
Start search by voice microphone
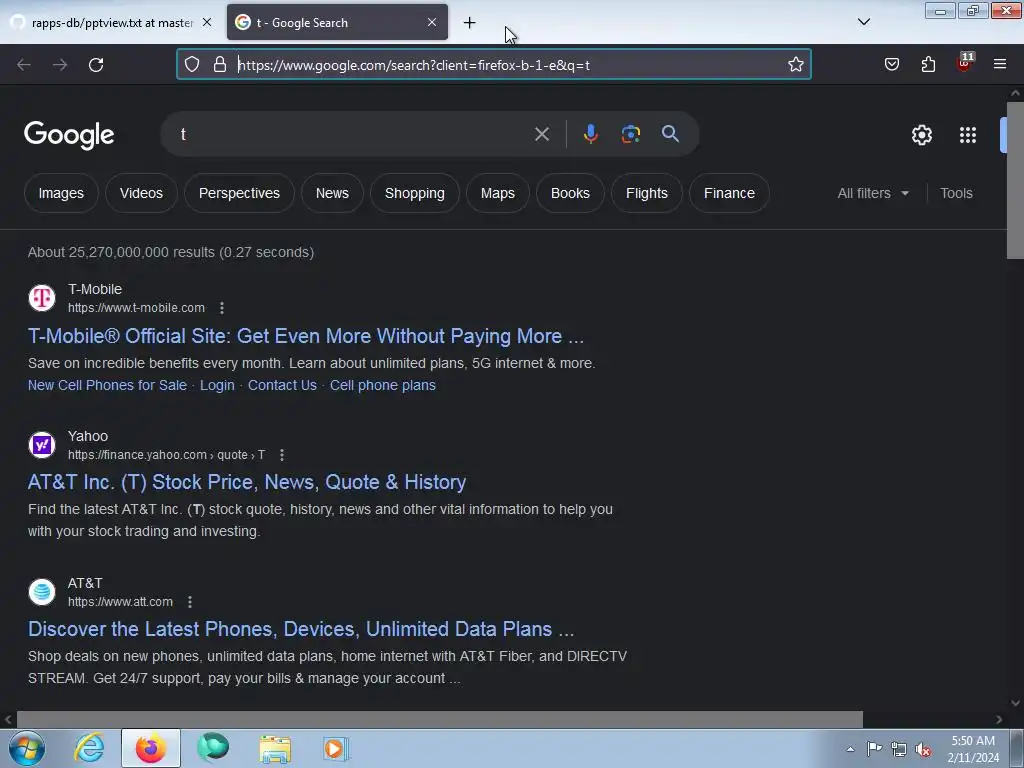coord(590,134)
